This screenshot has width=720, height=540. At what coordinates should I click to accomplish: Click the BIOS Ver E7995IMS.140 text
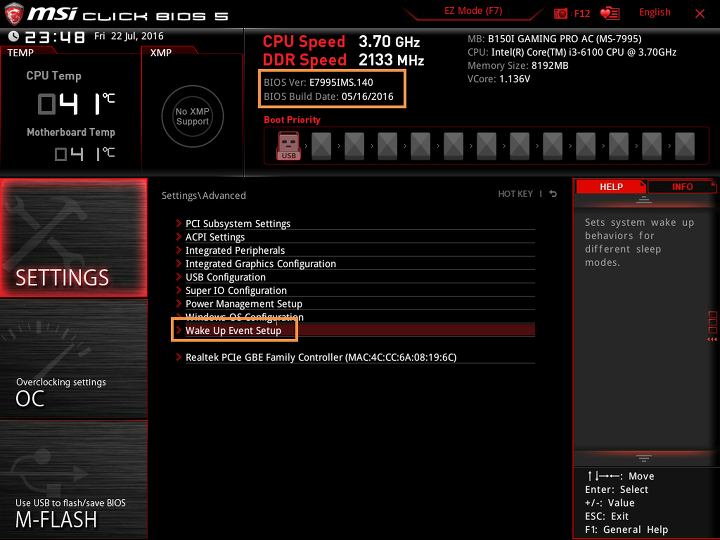tap(318, 83)
